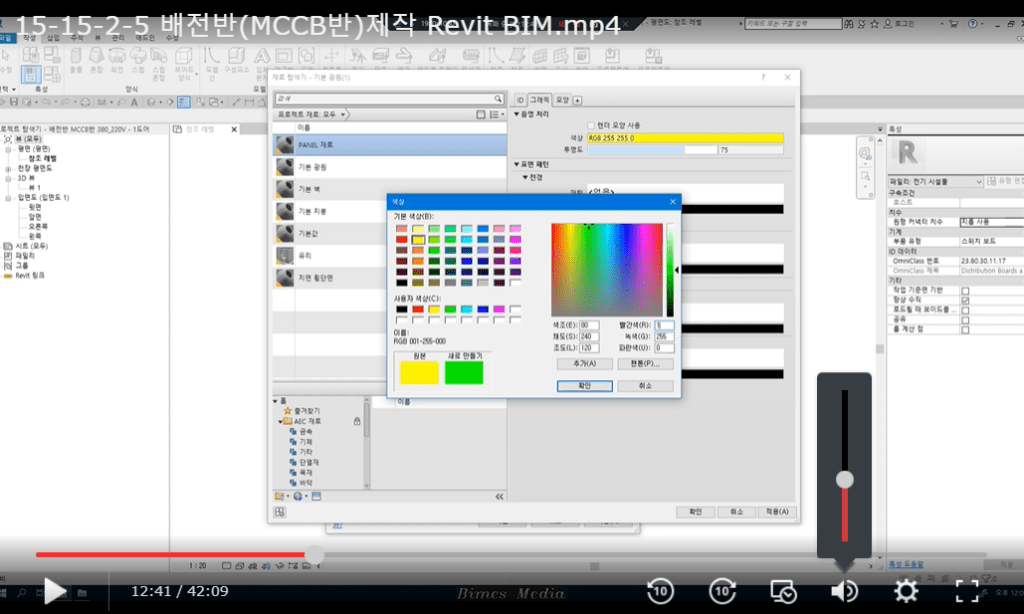This screenshot has width=1024, height=614.
Task: Select the 금속 category in AEC library
Action: [x=306, y=432]
